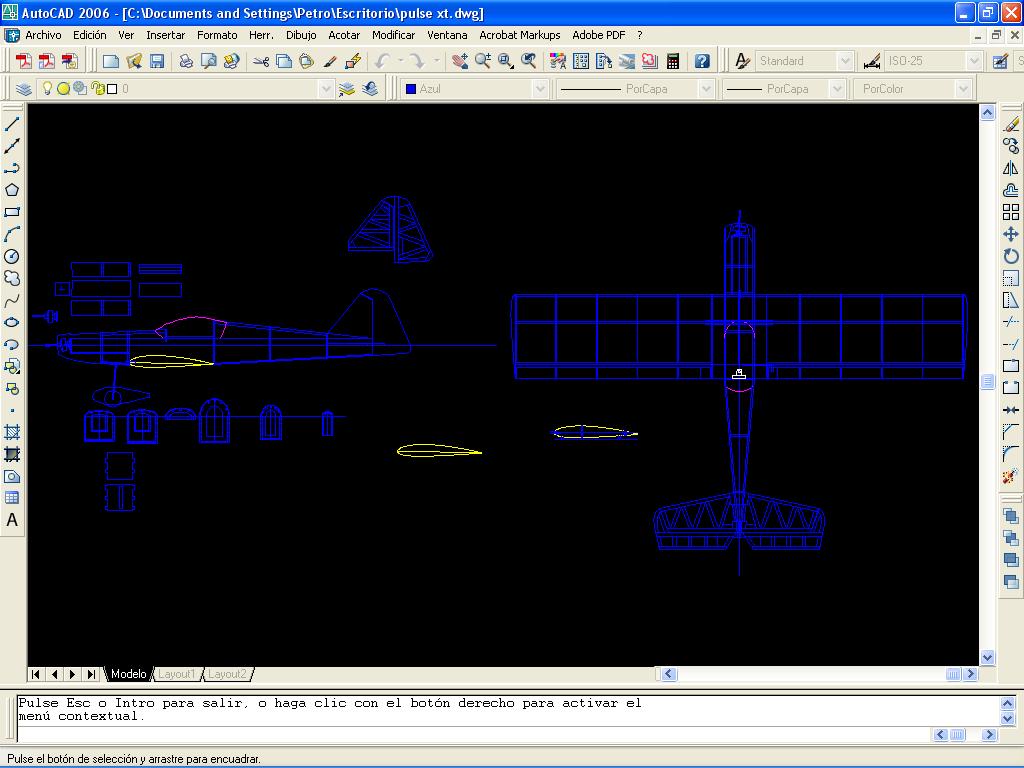Open the Standard text style dropdown
The height and width of the screenshot is (768, 1024).
(x=845, y=61)
